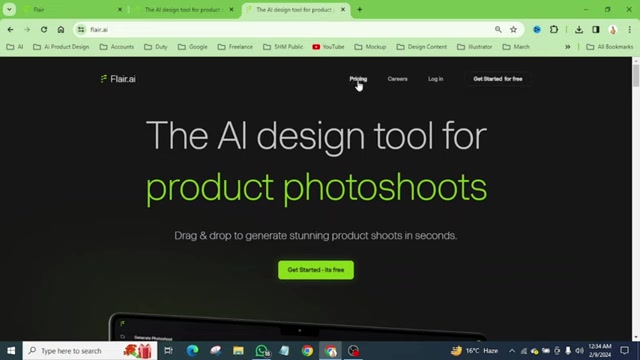Open WhatsApp from the taskbar

pos(262,351)
